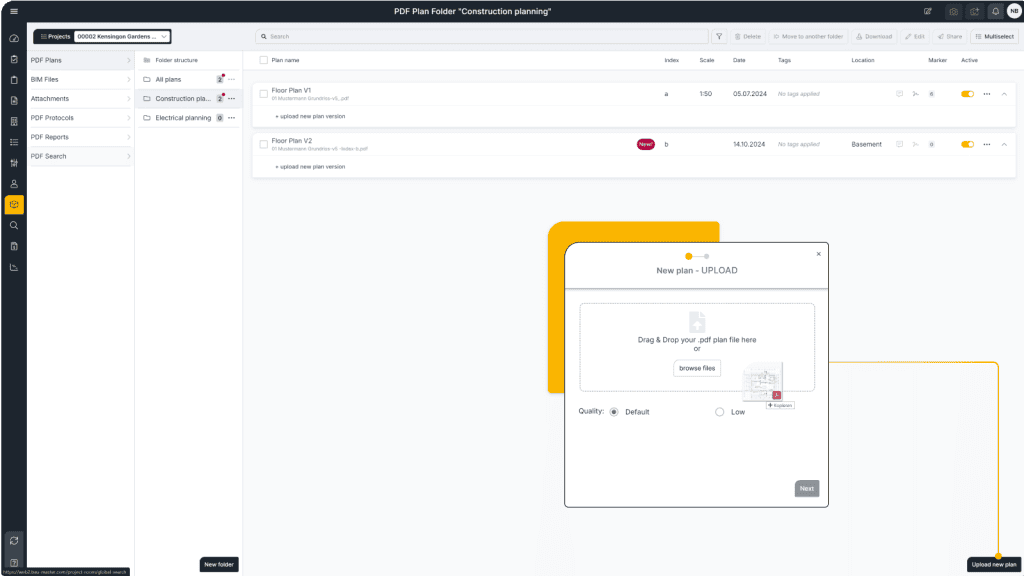Collapse the Floor Plan V1 row chevron
Viewport: 1024px width, 576px height.
(1005, 93)
